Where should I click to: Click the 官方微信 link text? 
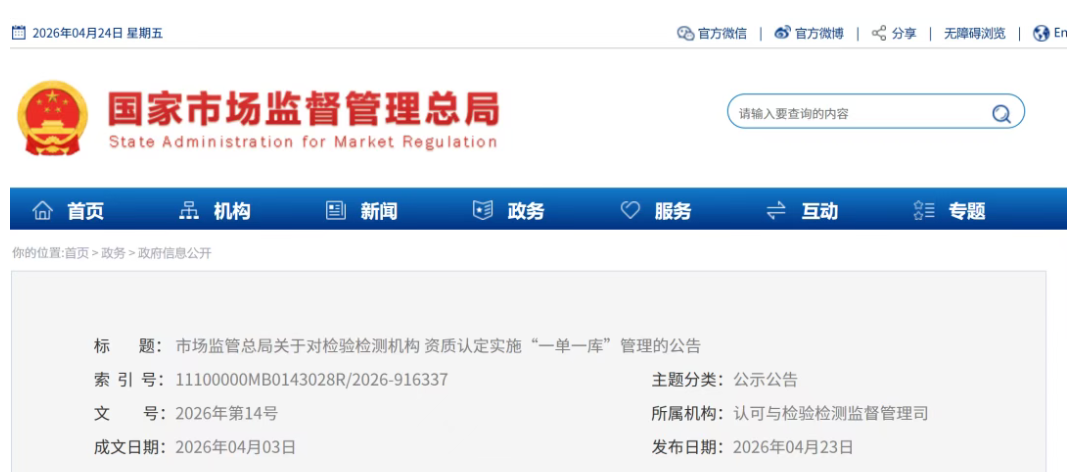(x=722, y=34)
